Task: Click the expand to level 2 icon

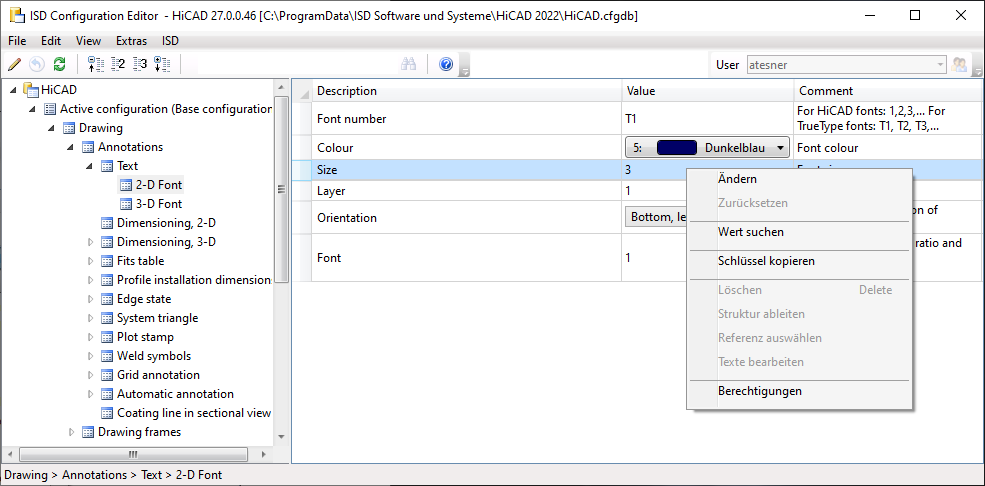Action: [x=117, y=63]
